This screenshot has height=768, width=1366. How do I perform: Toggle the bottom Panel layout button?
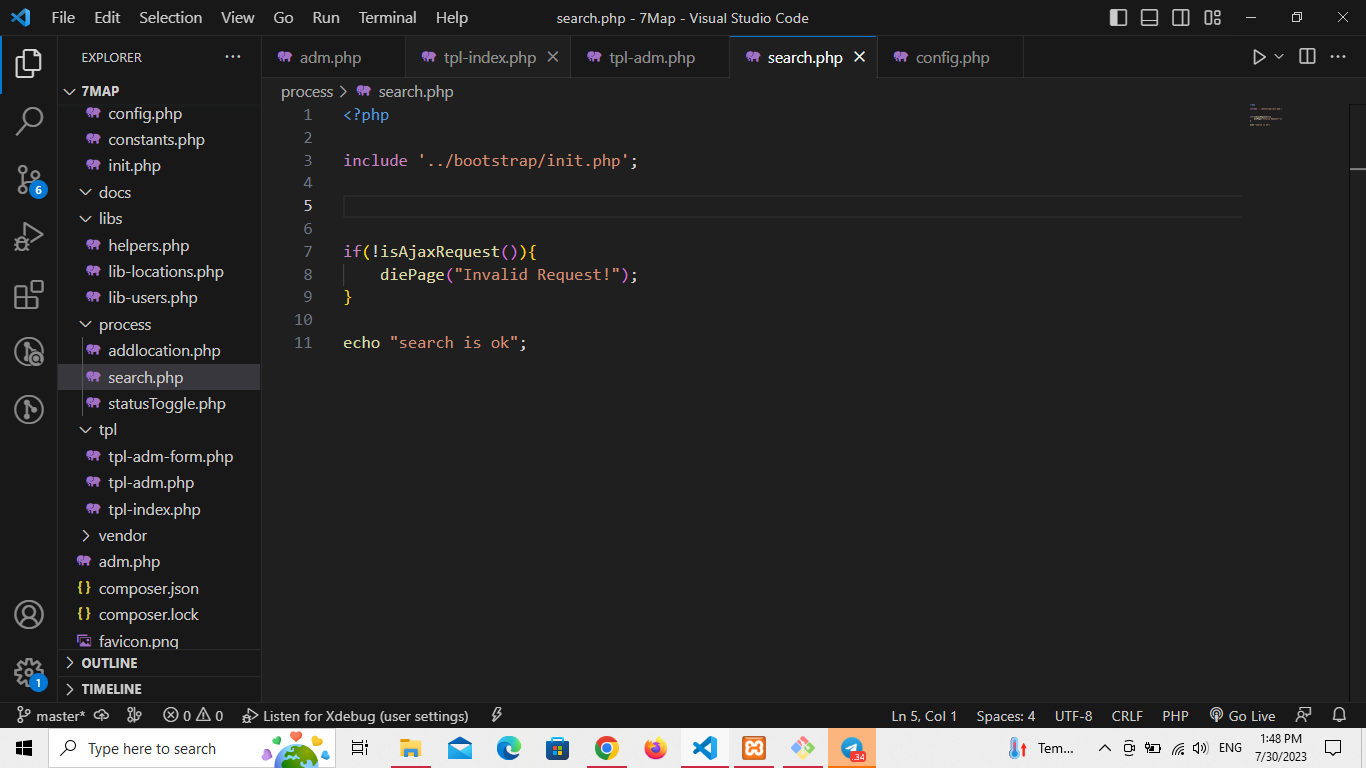[x=1150, y=18]
